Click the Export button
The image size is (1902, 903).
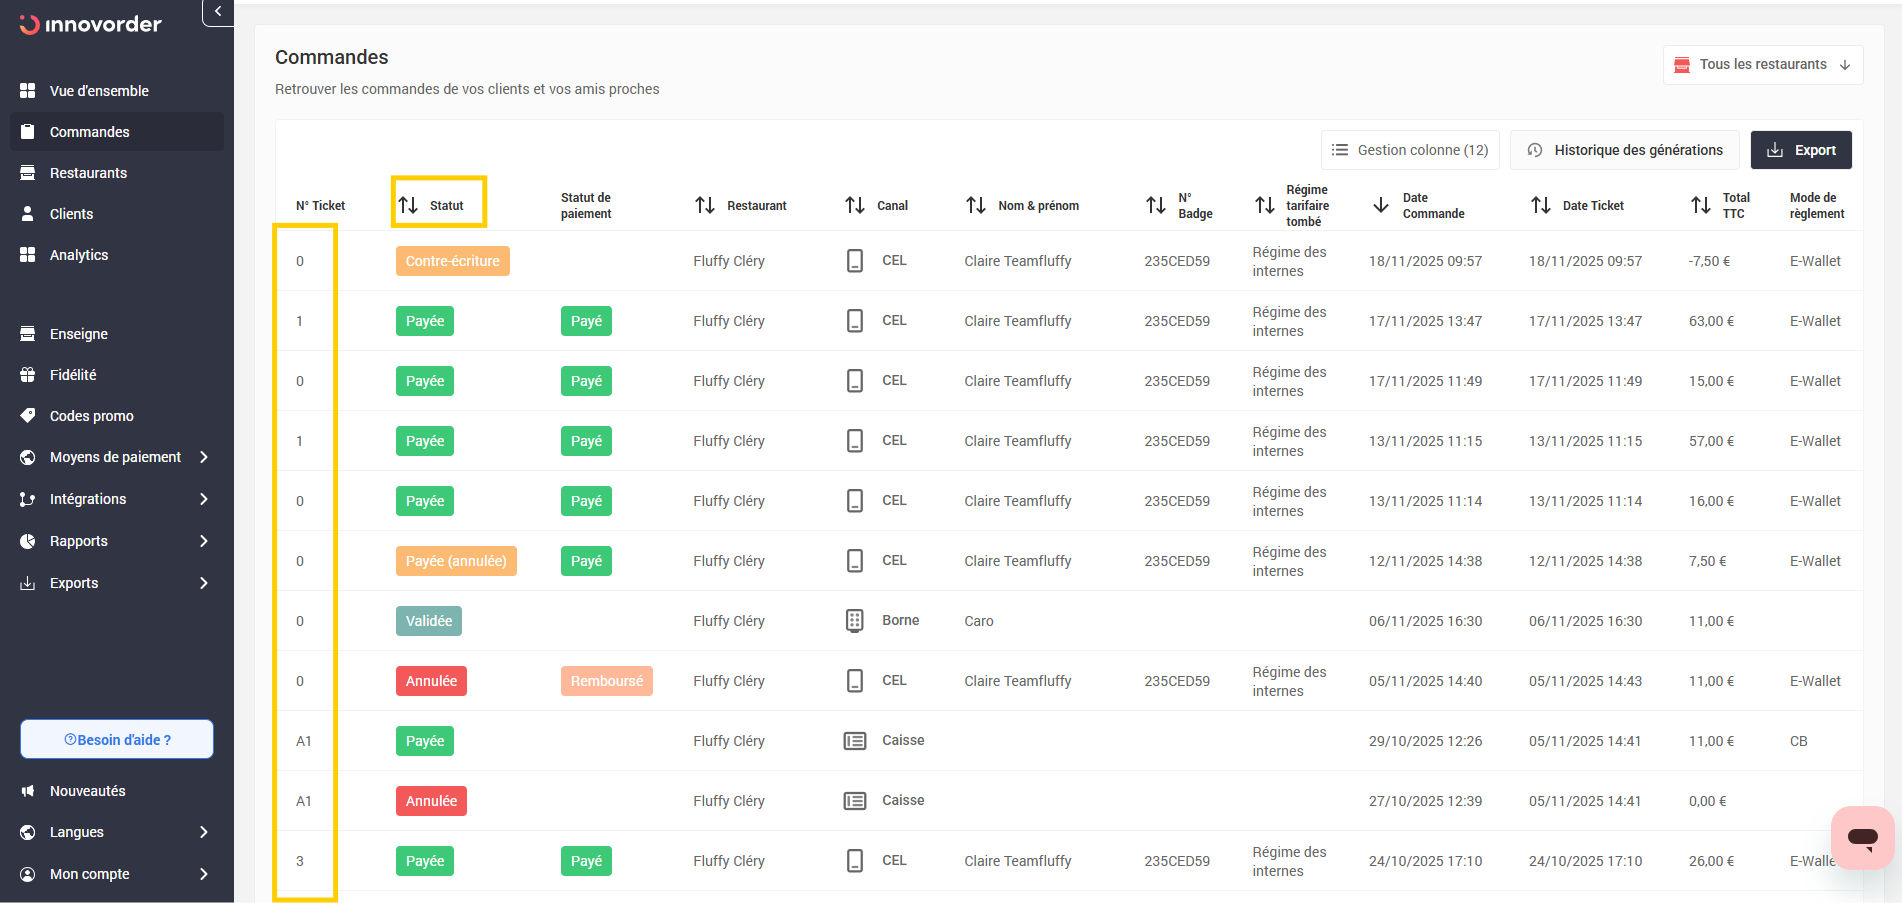click(x=1801, y=150)
